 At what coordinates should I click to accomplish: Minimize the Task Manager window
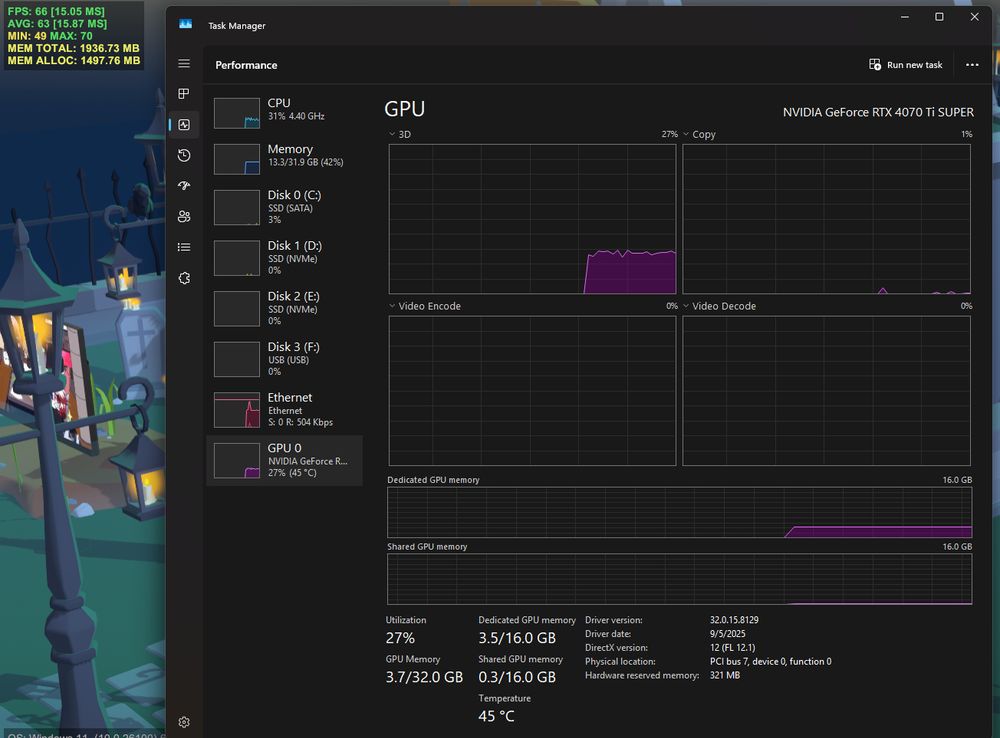click(x=904, y=17)
